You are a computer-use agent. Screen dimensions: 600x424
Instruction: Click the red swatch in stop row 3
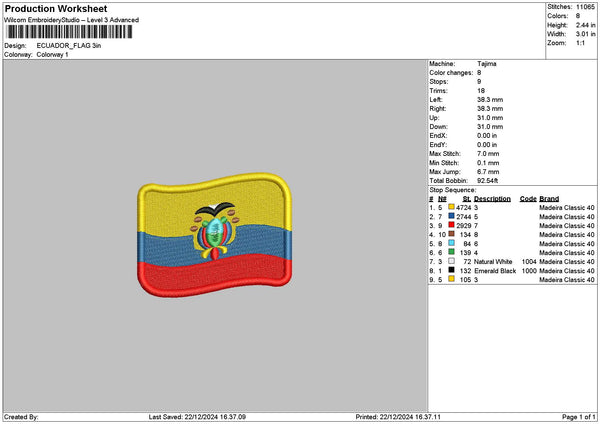tap(451, 225)
